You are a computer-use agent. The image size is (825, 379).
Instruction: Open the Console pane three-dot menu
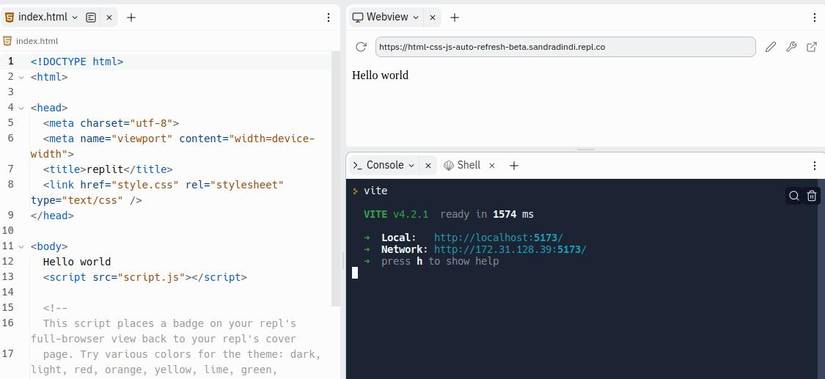pos(814,165)
